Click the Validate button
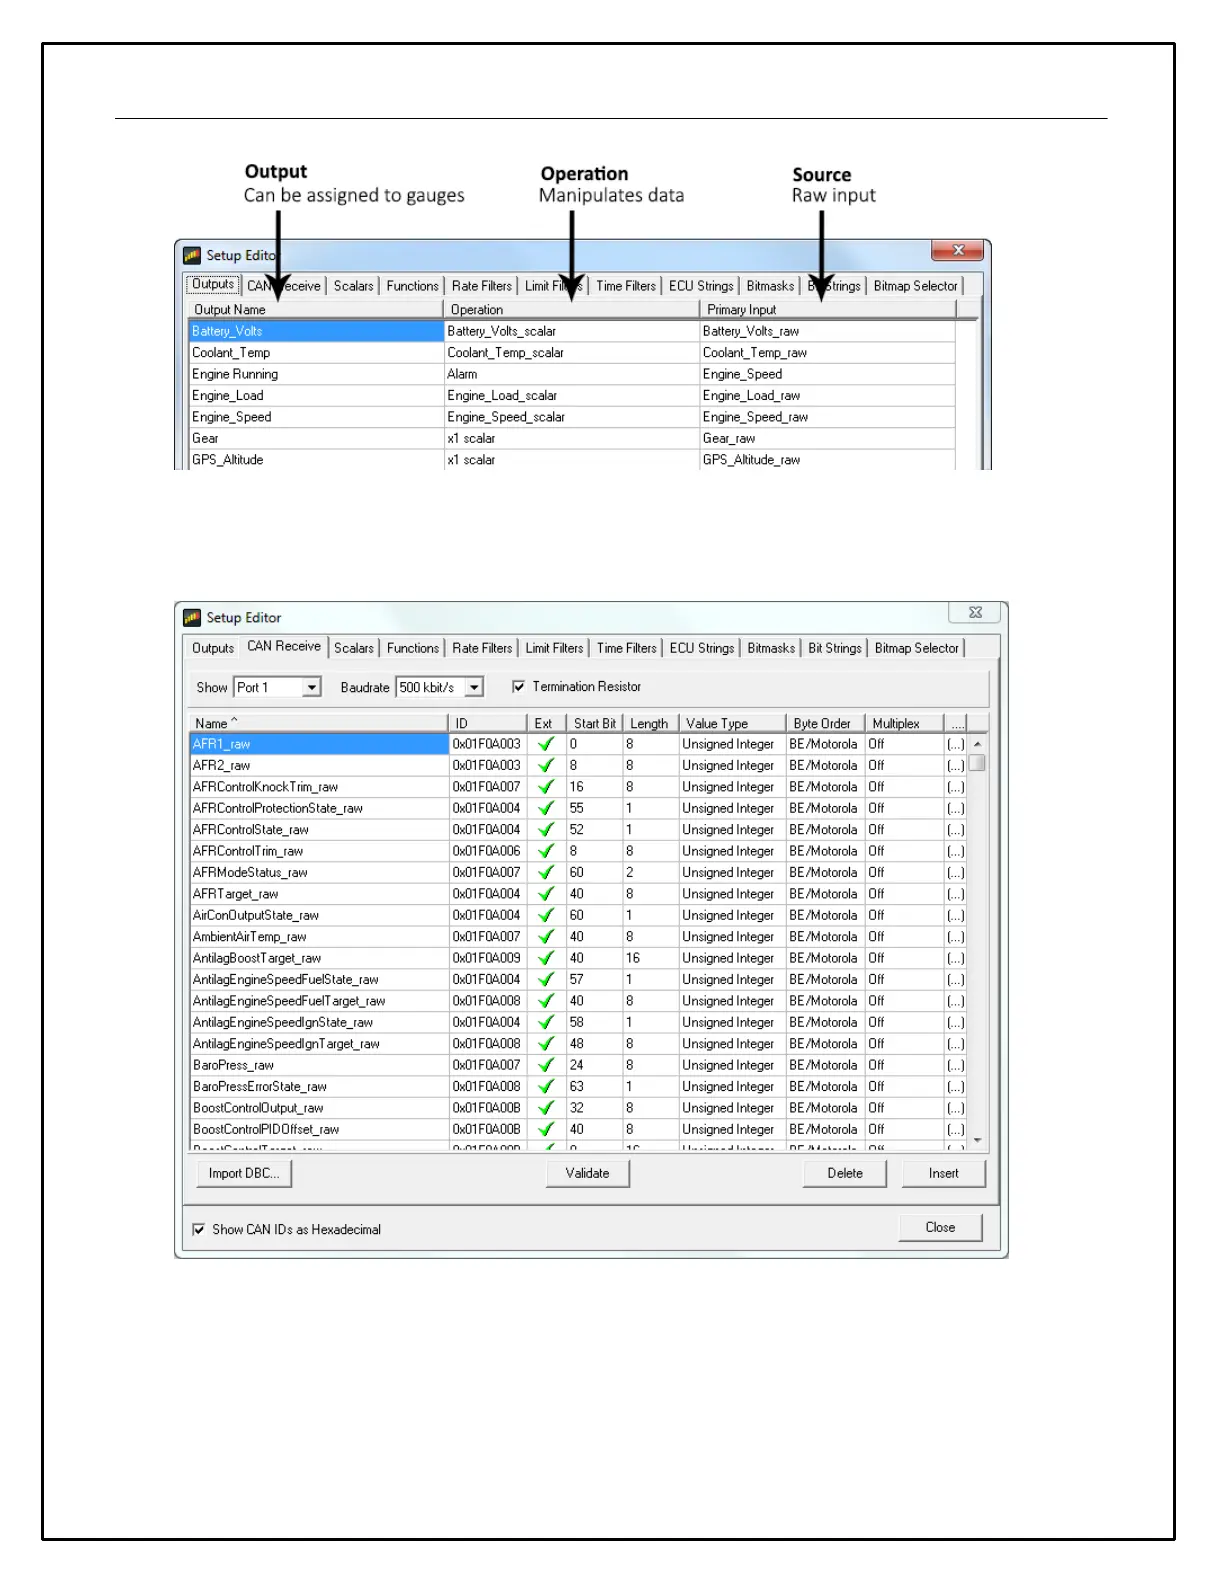1224x1584 pixels. tap(587, 1174)
